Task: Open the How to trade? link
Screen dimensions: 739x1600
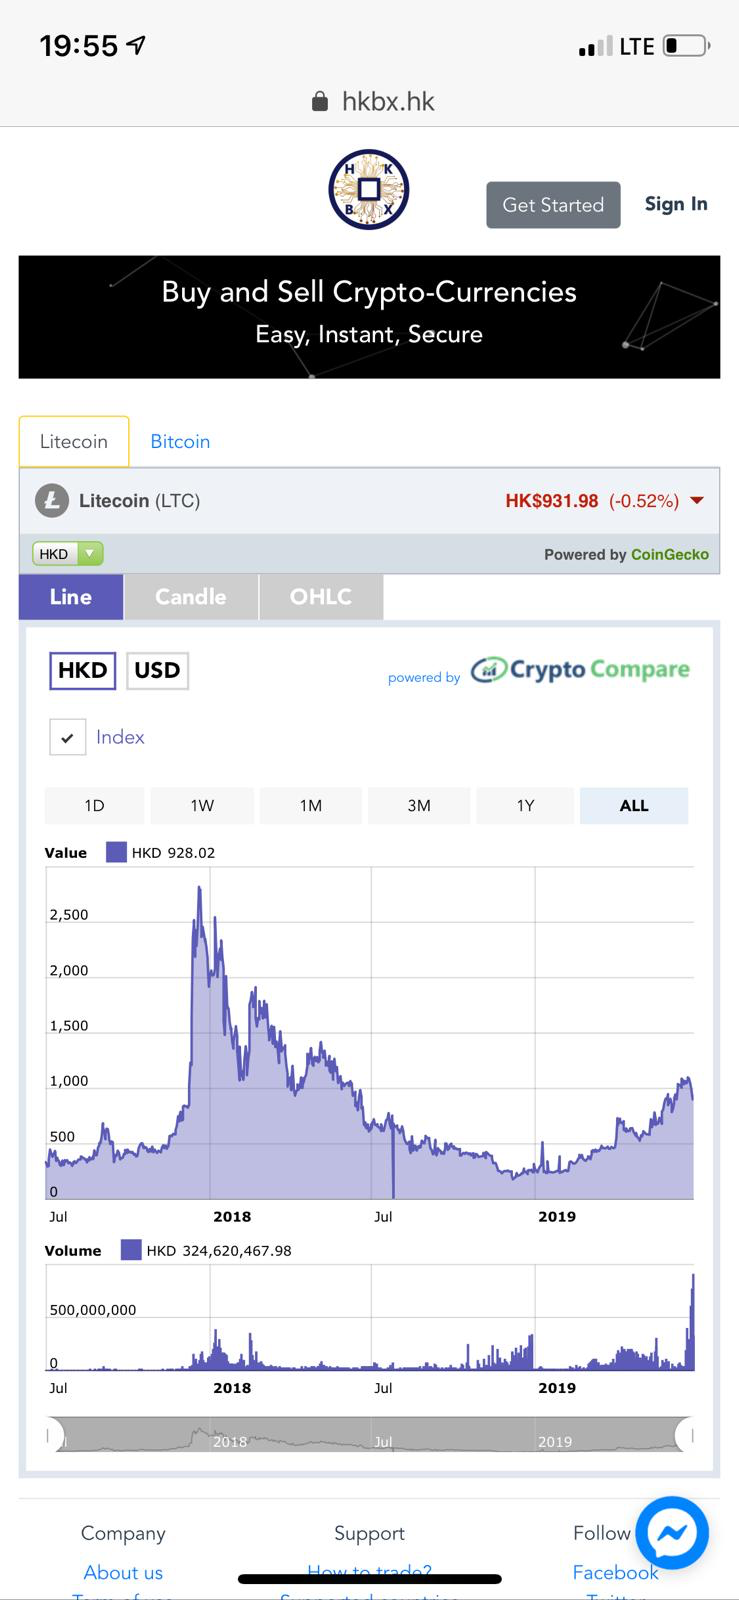Action: click(x=369, y=1572)
